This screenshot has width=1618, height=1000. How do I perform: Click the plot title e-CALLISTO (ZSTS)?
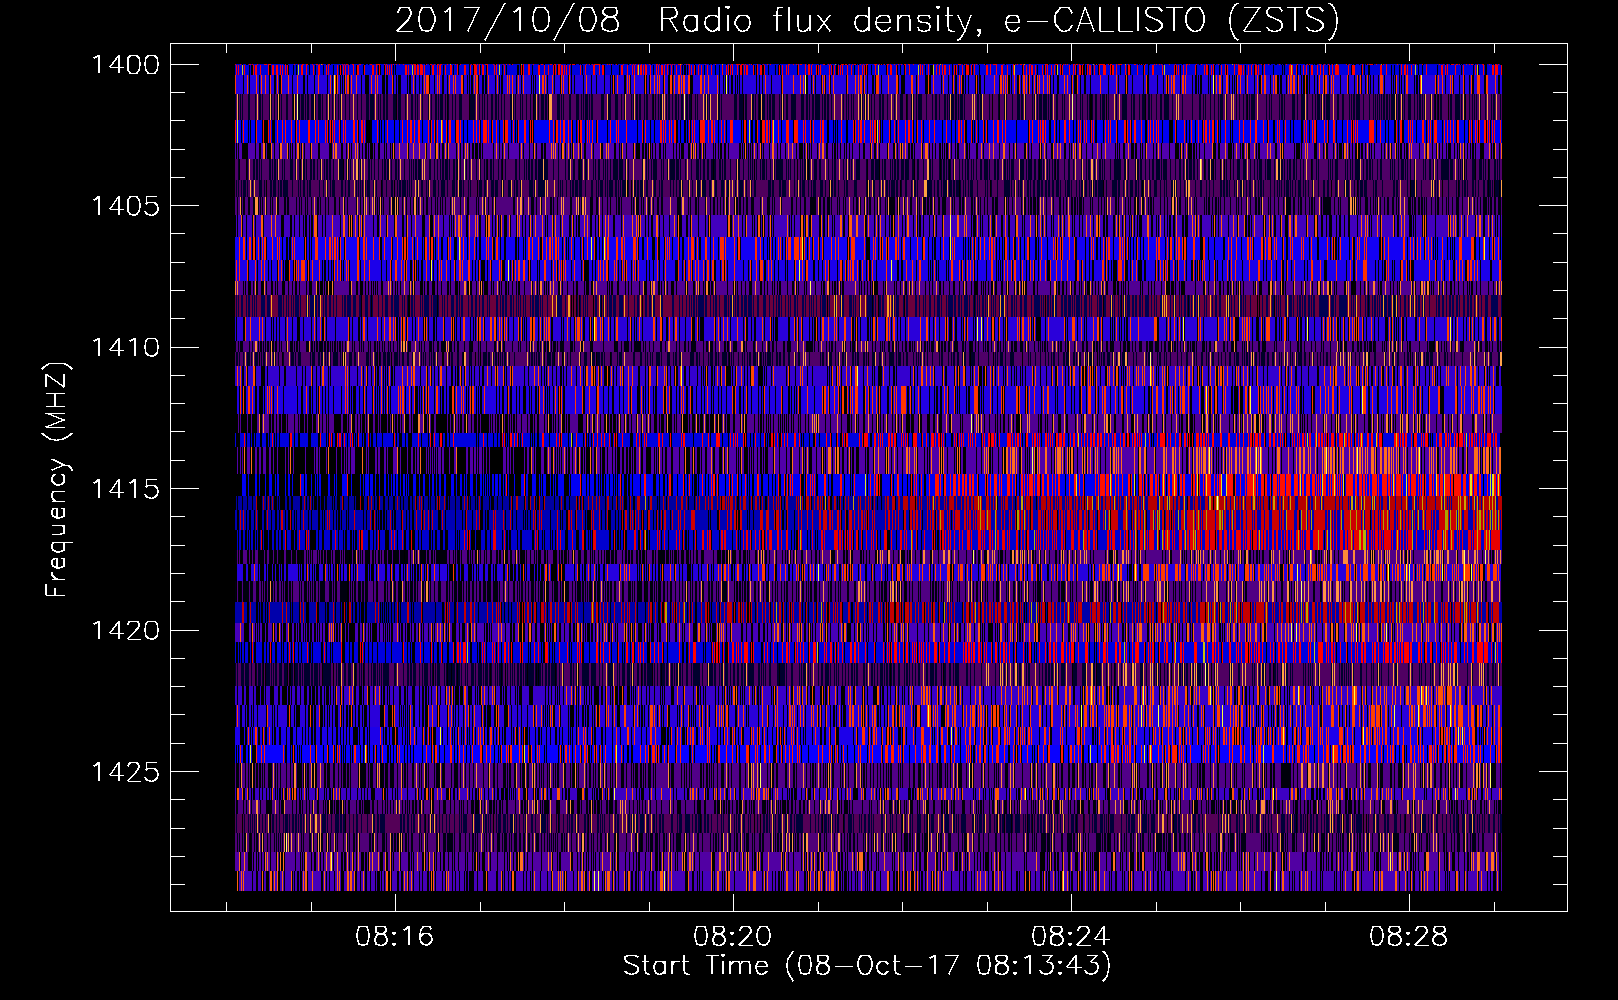pos(1170,21)
